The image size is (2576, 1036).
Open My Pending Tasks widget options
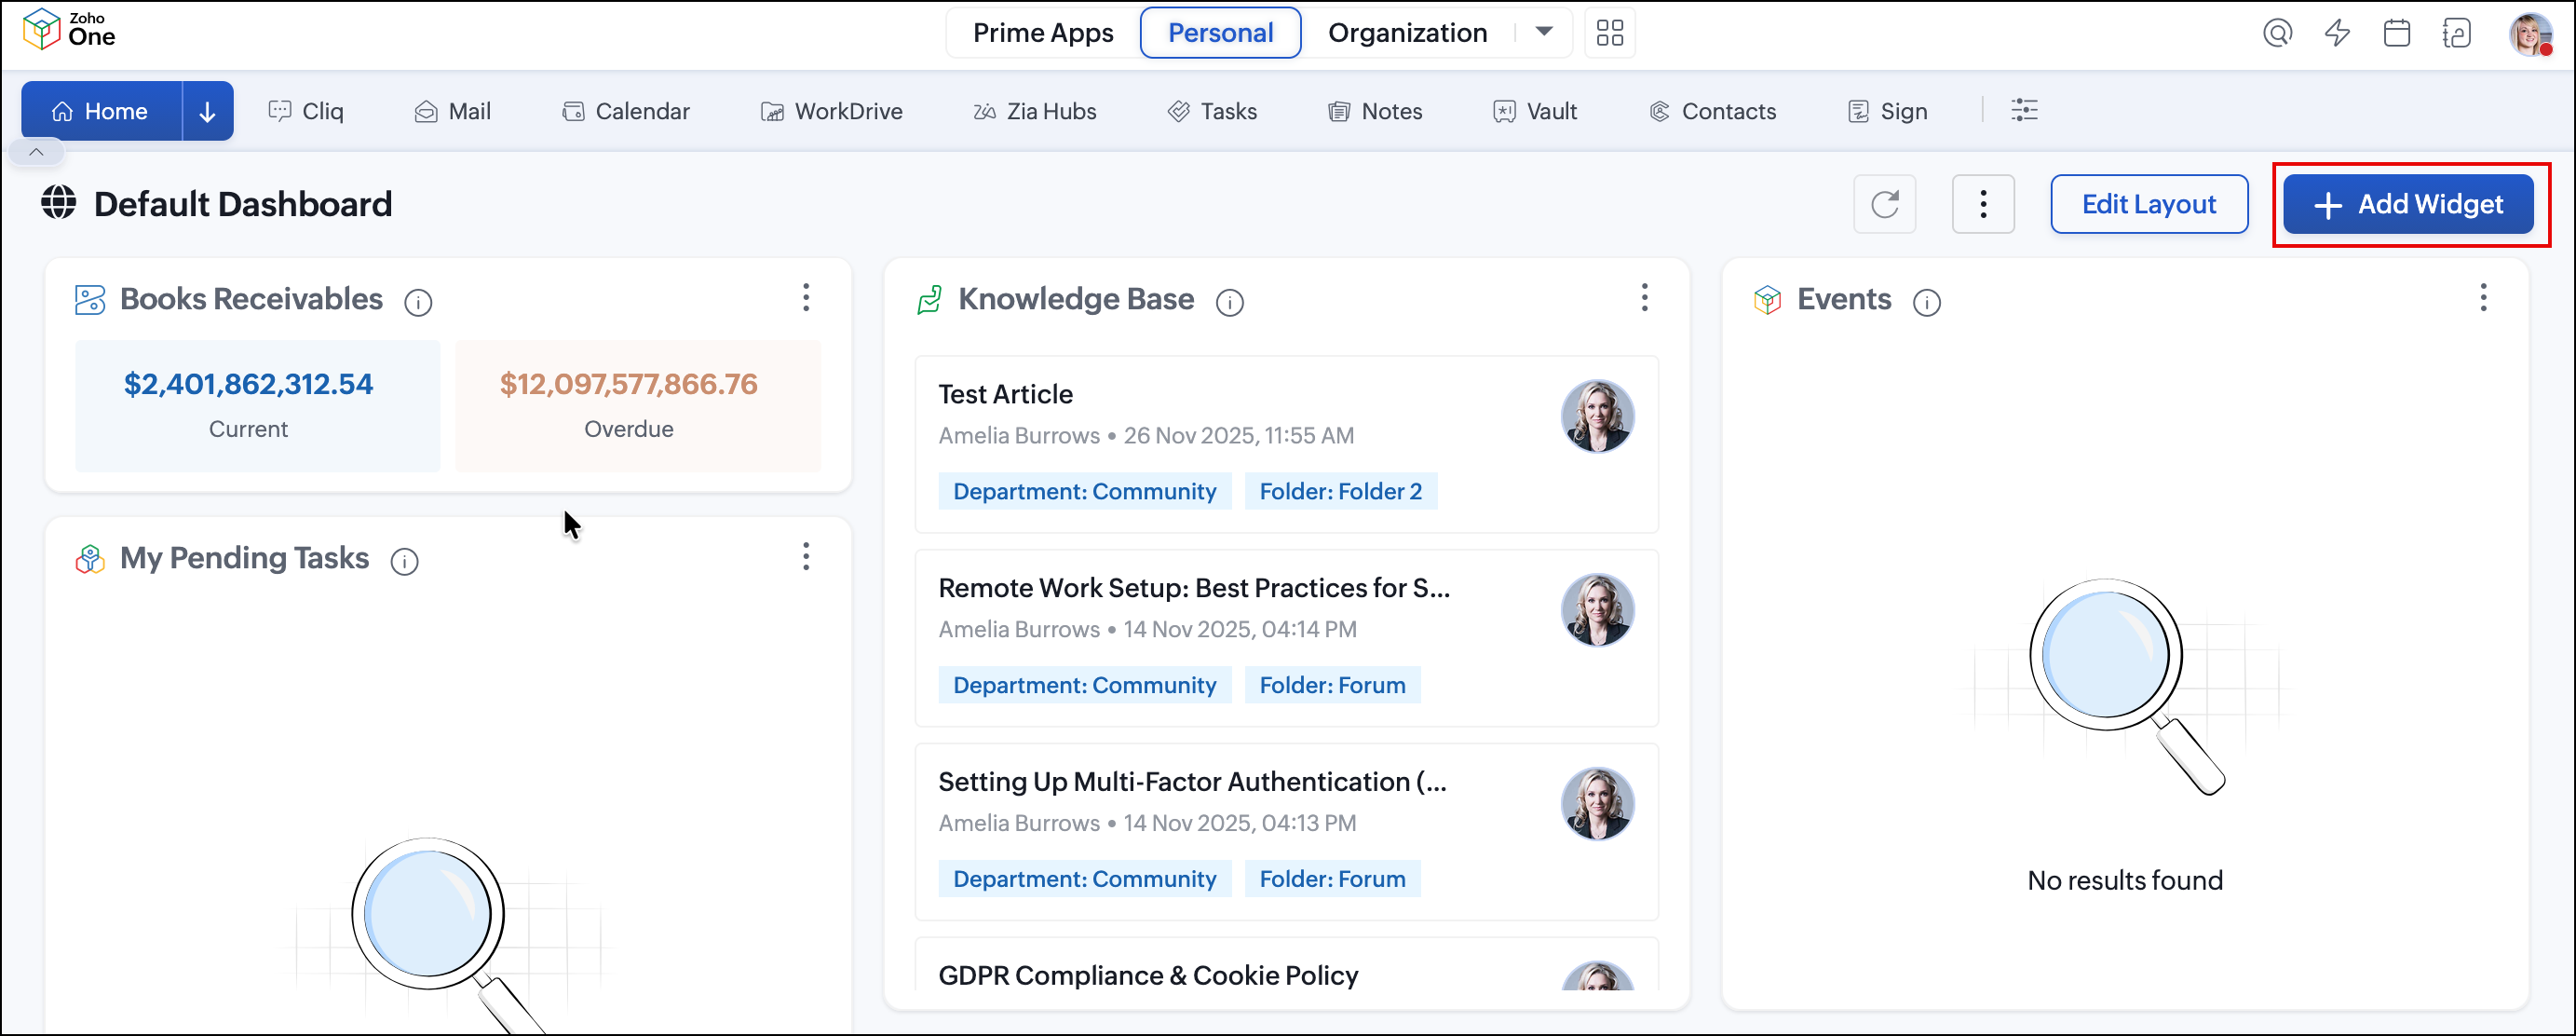806,556
